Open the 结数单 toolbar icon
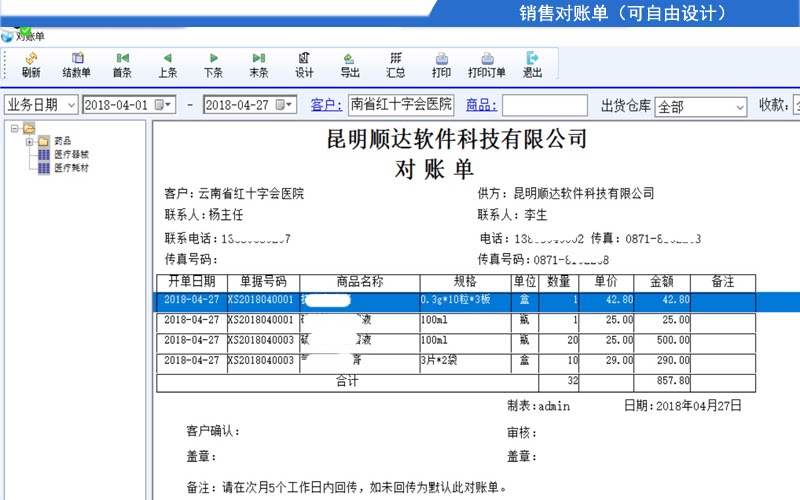The image size is (800, 500). 77,65
